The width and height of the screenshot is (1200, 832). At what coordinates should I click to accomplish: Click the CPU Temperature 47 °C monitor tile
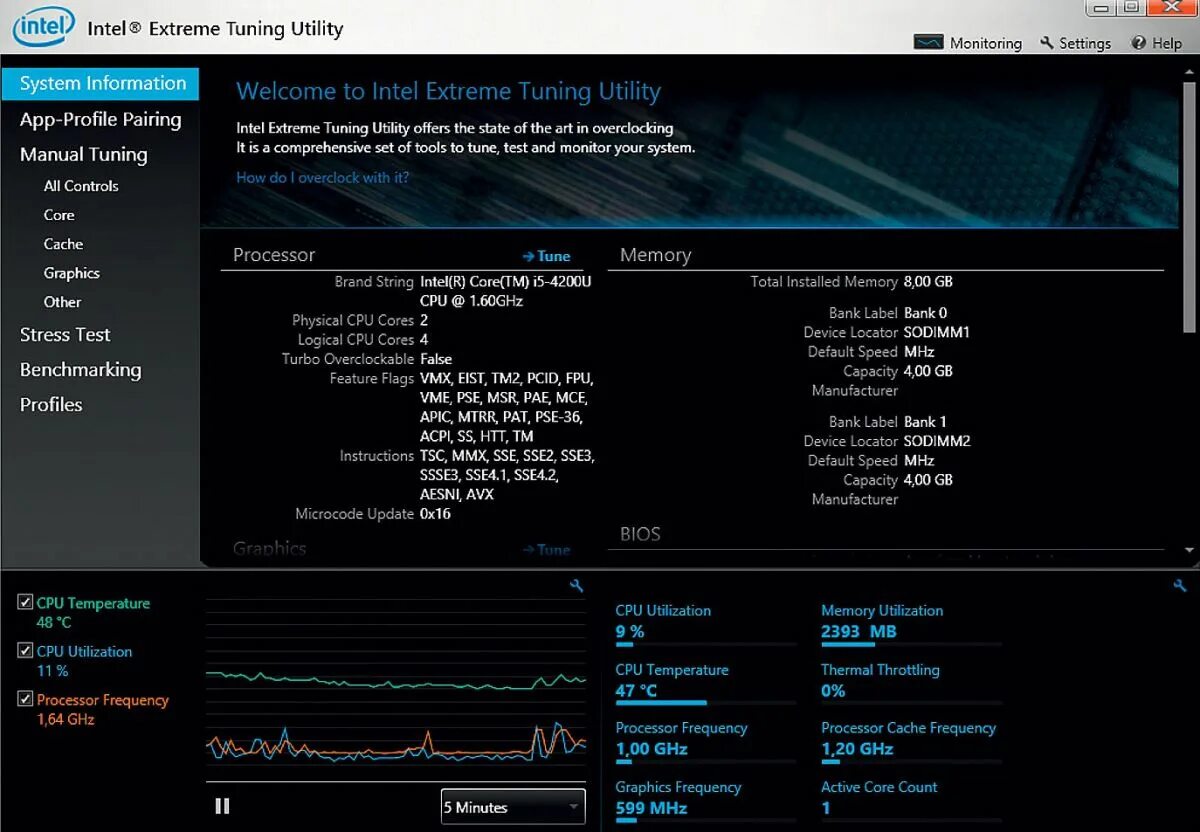click(705, 683)
